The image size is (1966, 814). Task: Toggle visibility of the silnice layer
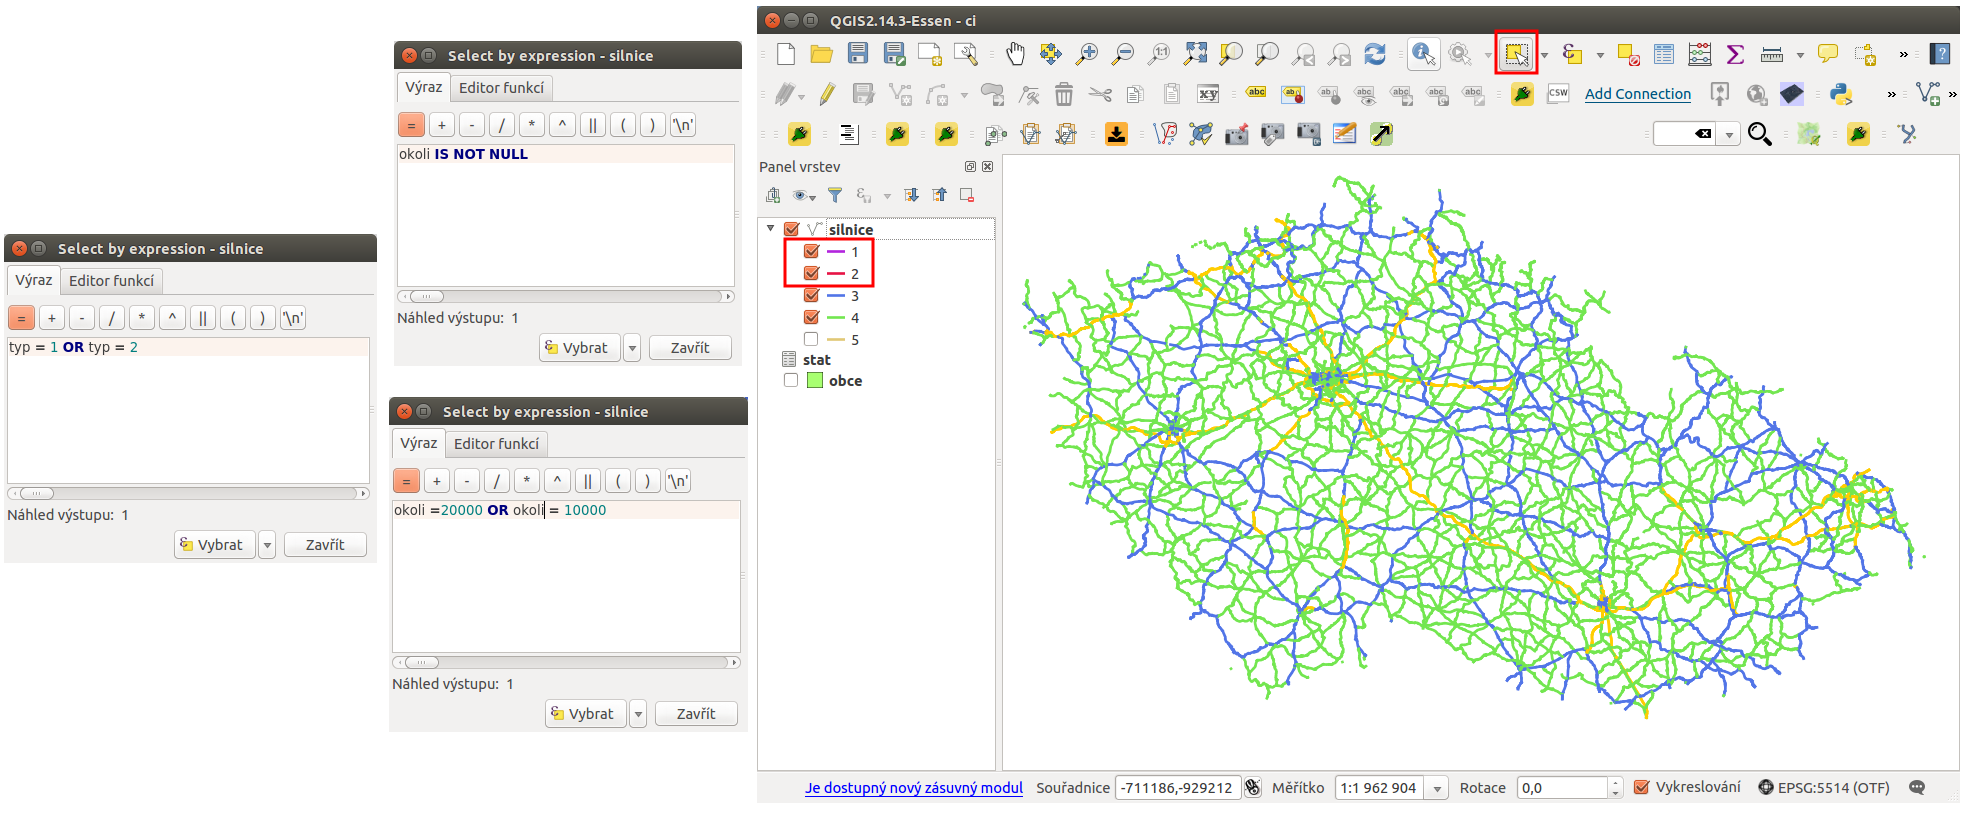click(x=791, y=230)
